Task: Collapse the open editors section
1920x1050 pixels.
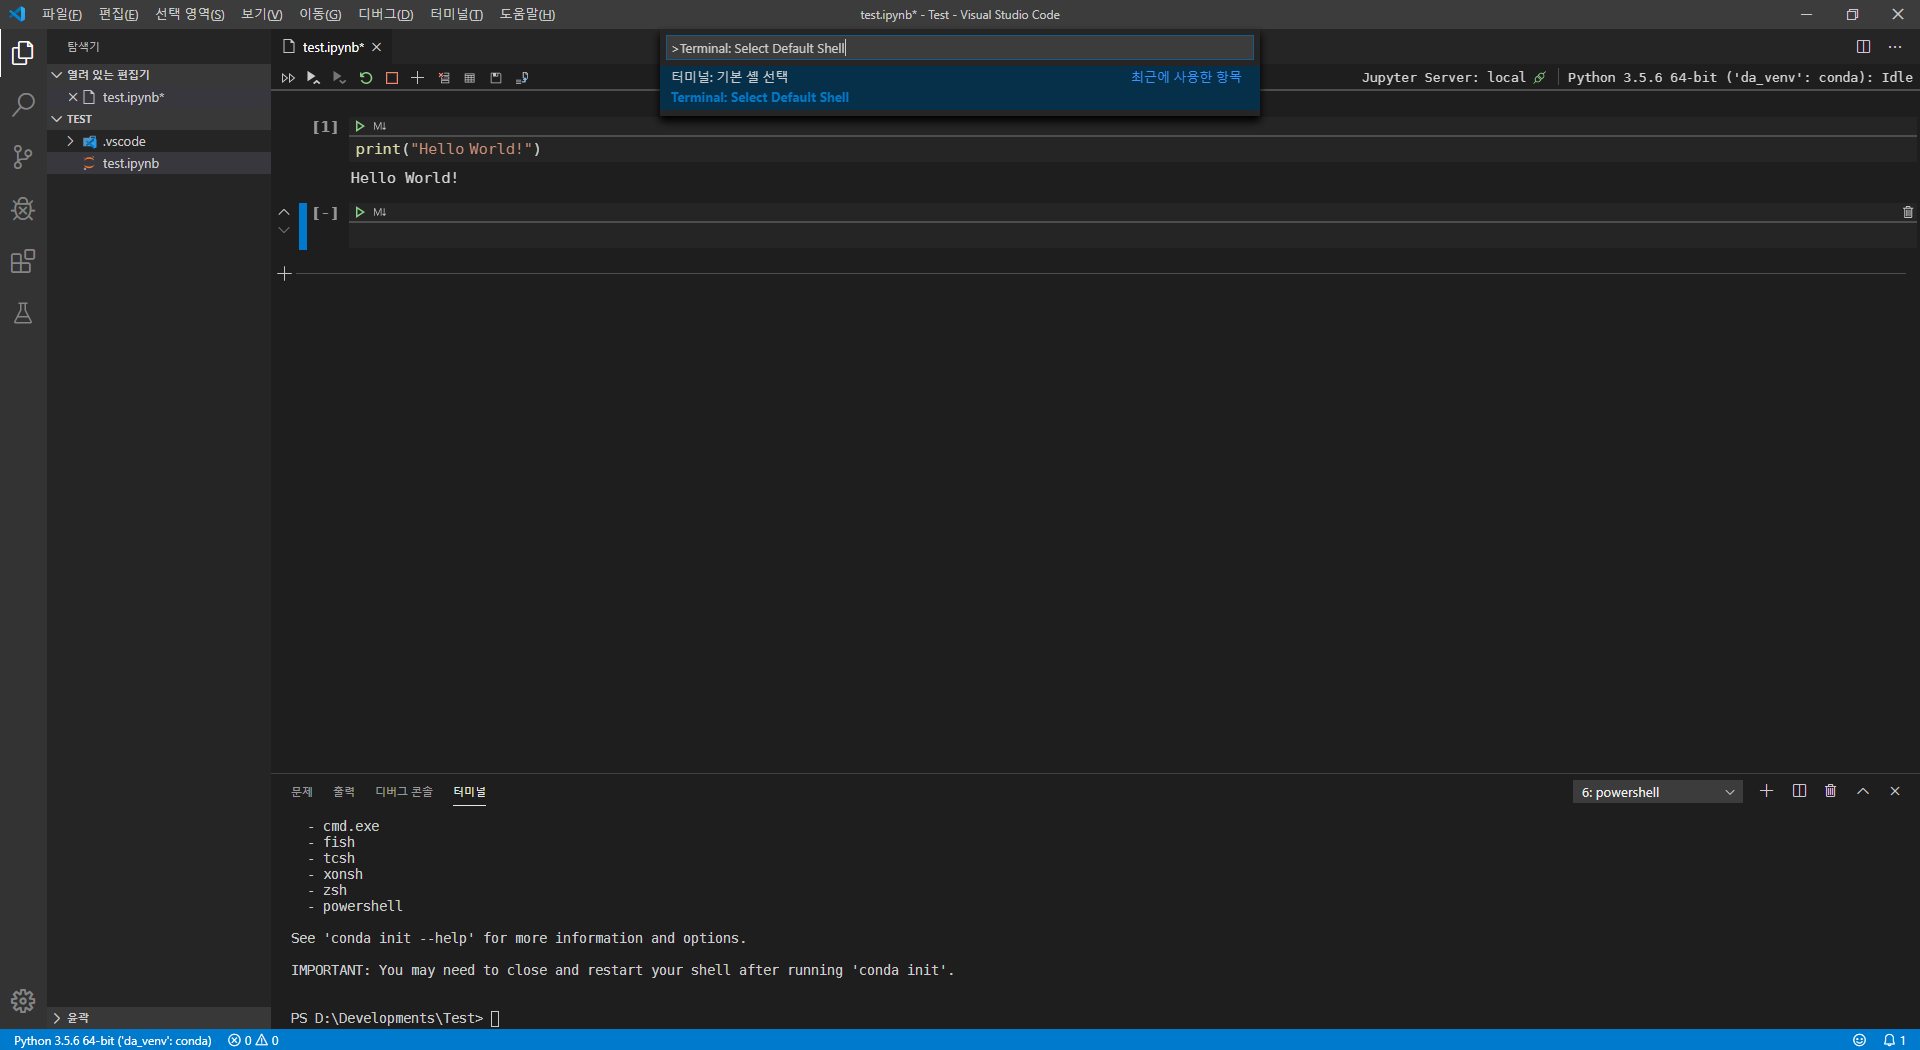Action: coord(57,75)
